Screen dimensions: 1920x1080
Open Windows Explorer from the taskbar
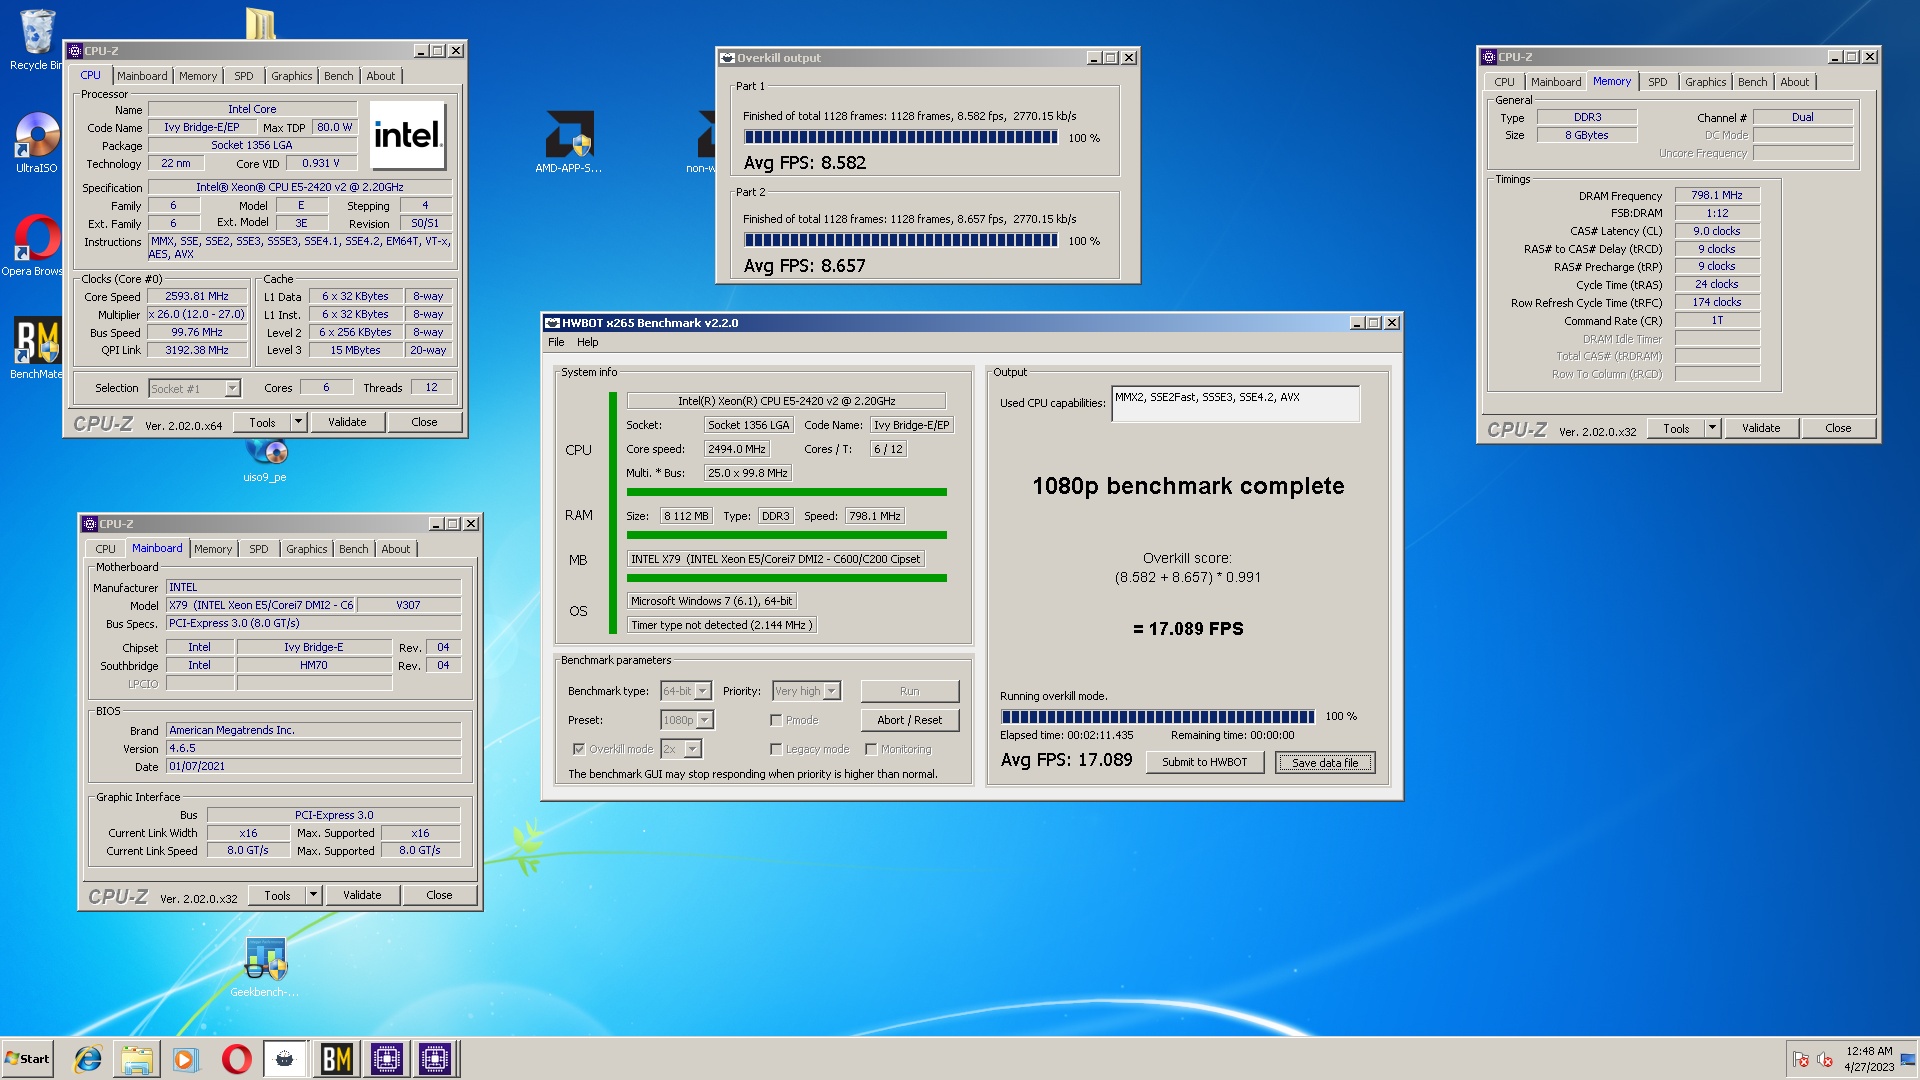pos(137,1059)
